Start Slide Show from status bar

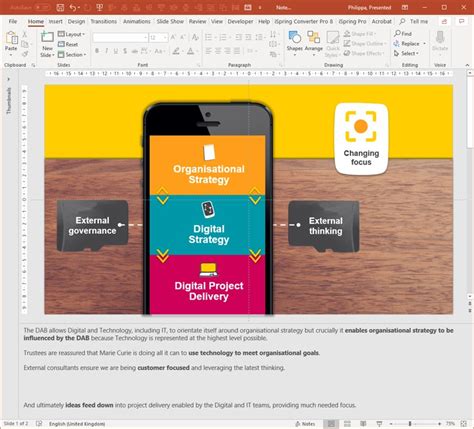coord(379,424)
